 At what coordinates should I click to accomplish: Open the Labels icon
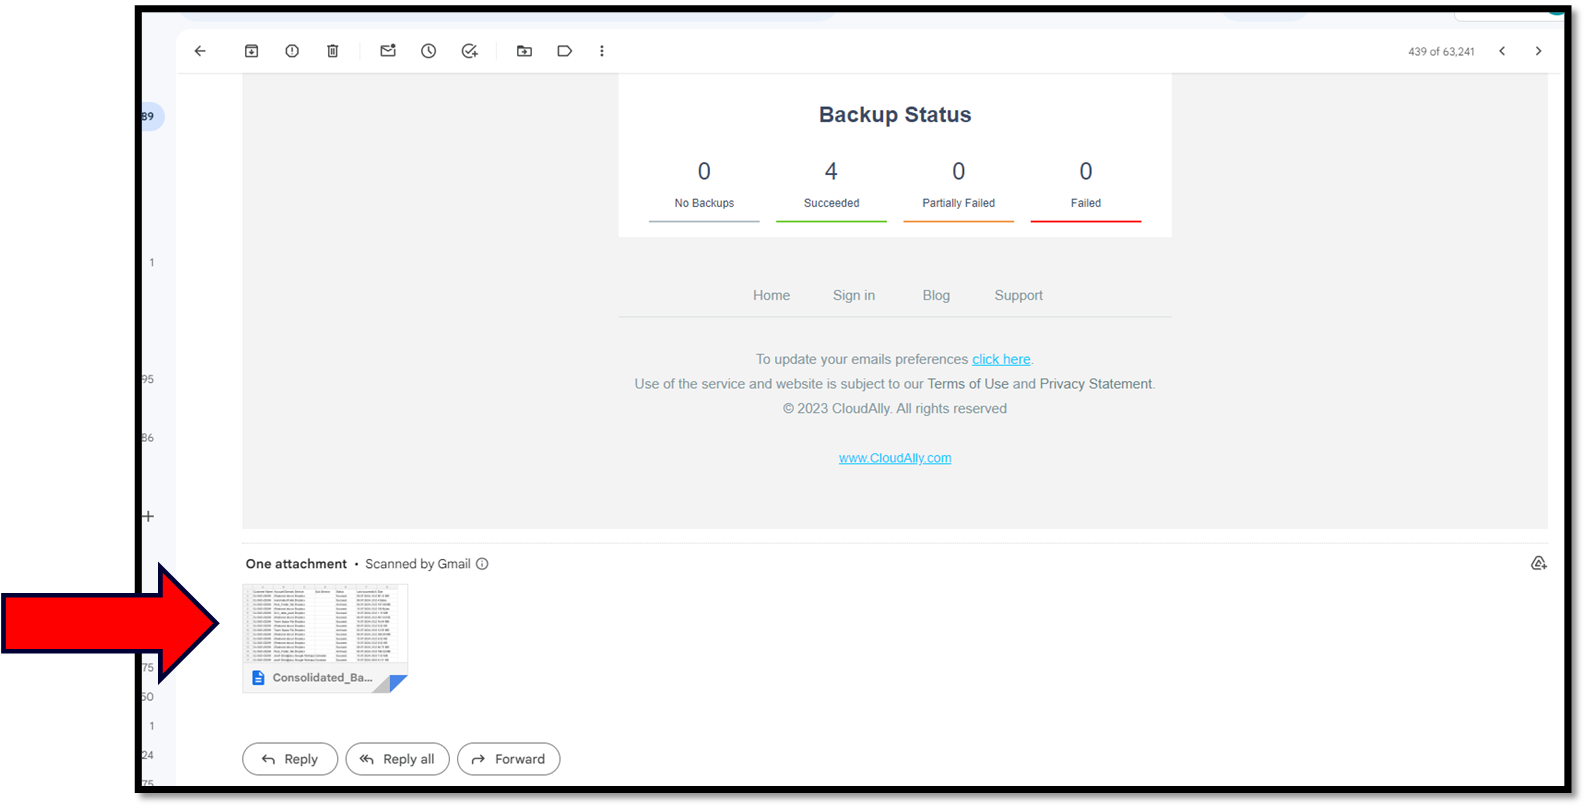click(x=564, y=51)
